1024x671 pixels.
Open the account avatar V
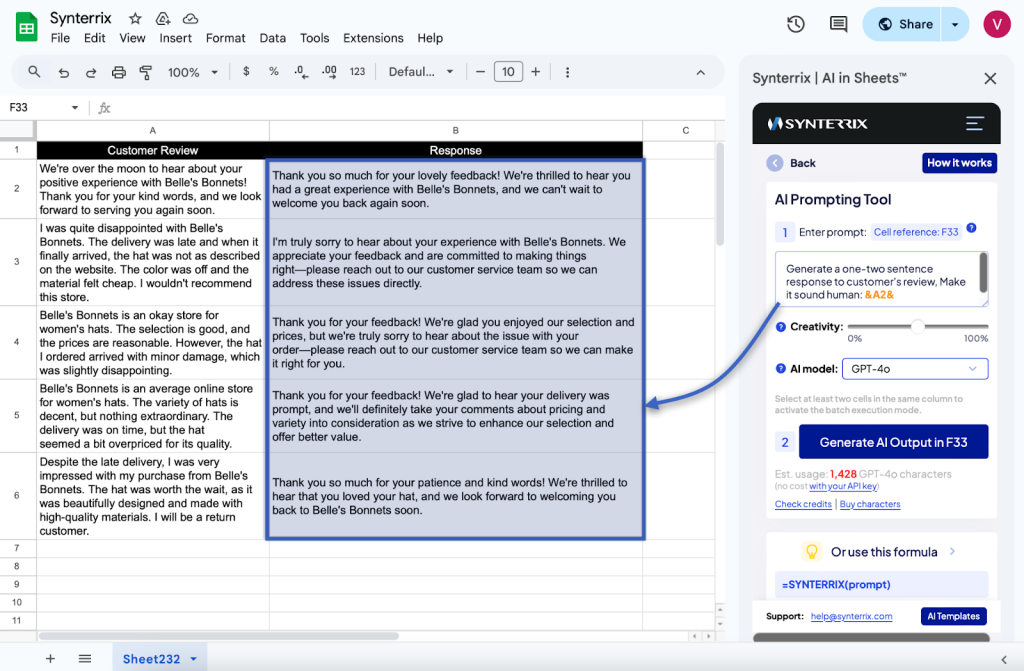coord(997,24)
